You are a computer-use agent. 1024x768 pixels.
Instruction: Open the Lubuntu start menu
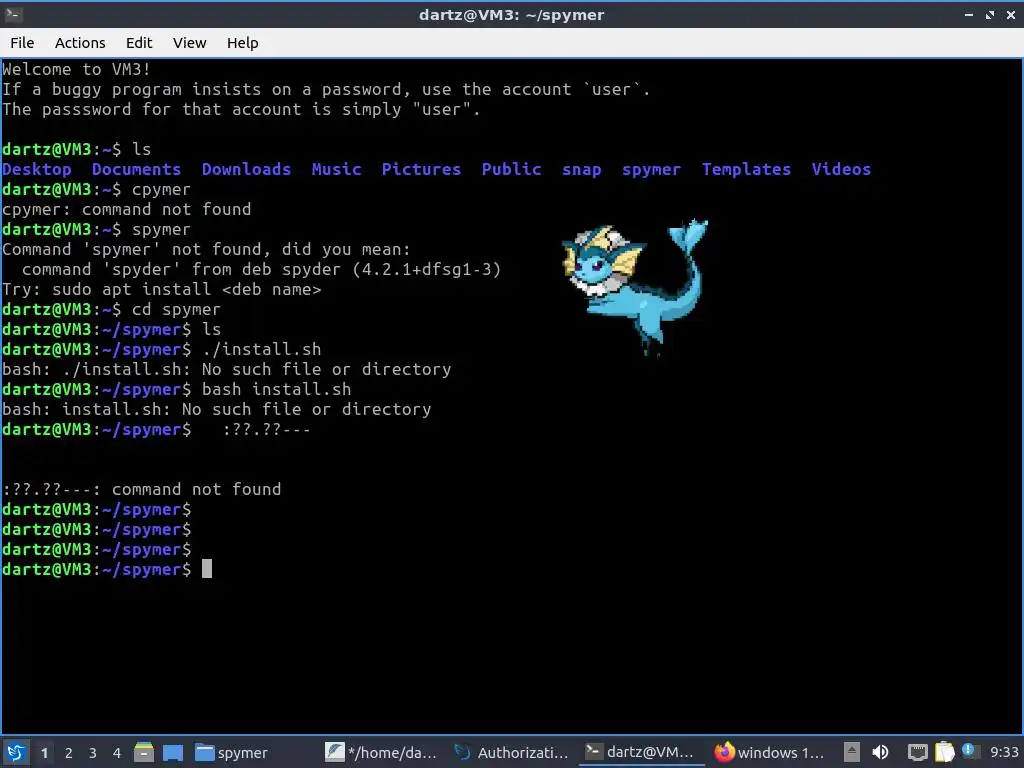[x=16, y=752]
